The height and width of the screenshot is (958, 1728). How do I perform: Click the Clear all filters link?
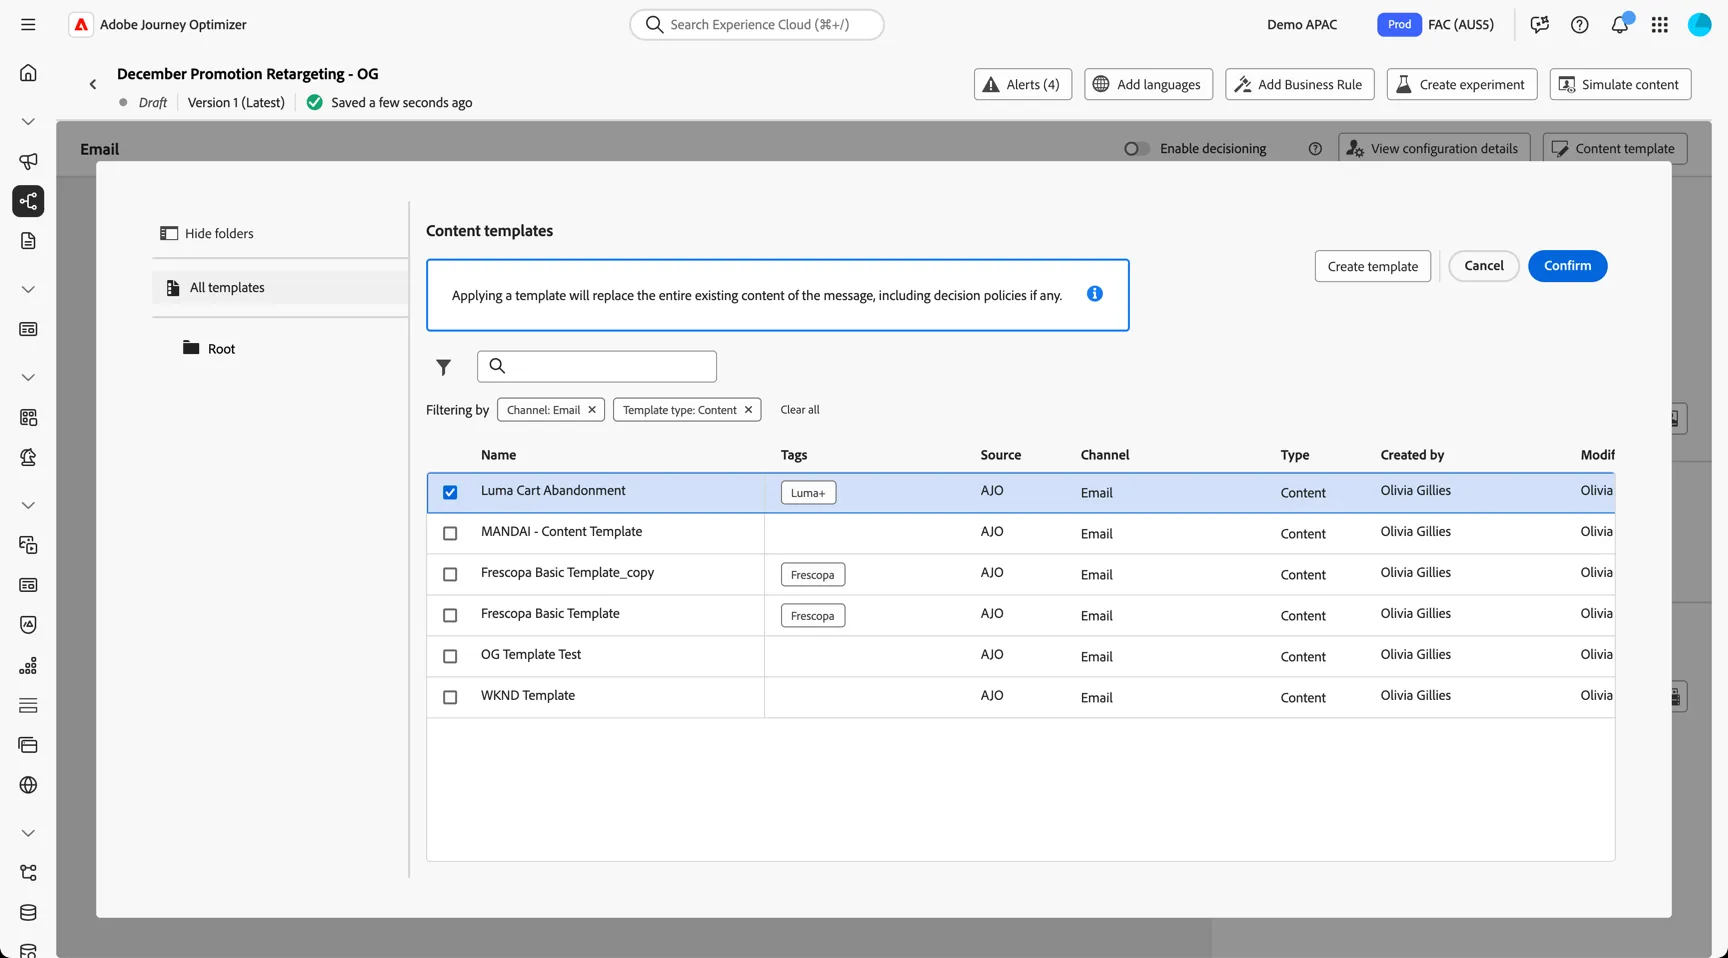[799, 410]
